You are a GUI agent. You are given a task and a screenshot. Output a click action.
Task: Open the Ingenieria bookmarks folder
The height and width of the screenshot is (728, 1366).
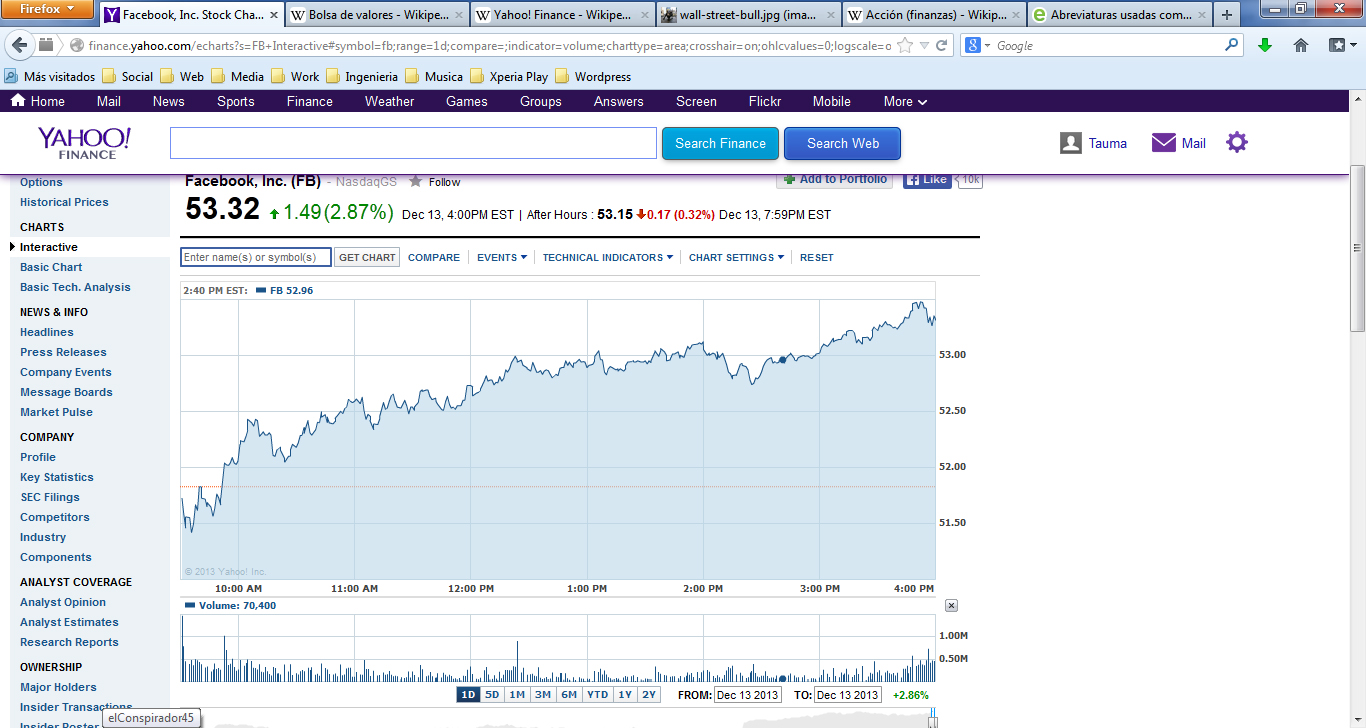pyautogui.click(x=361, y=76)
